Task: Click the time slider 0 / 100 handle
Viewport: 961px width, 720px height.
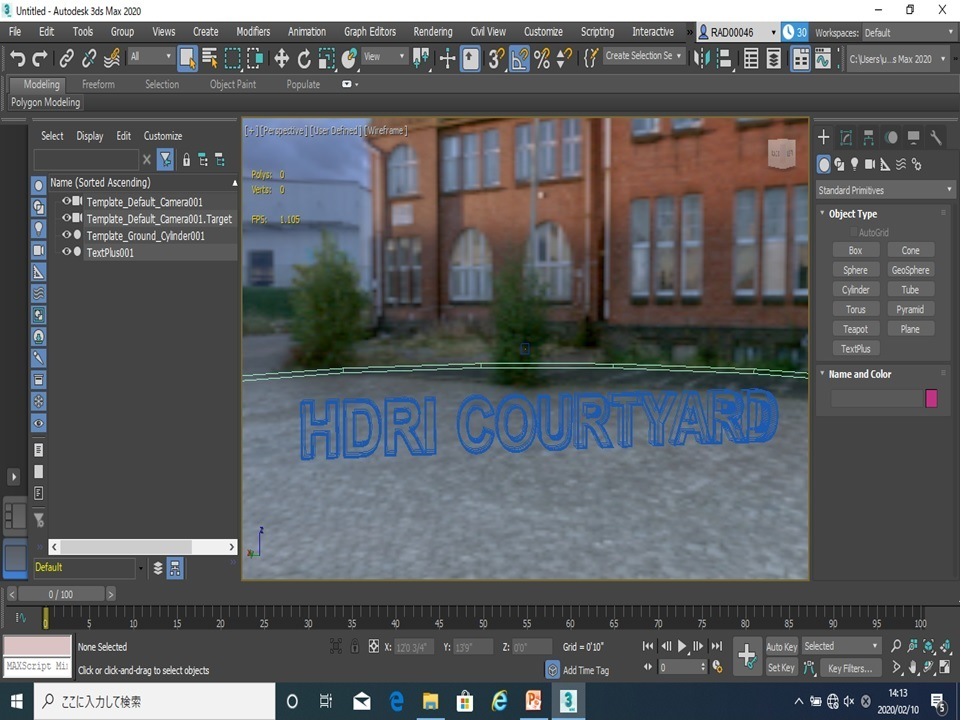Action: click(61, 594)
